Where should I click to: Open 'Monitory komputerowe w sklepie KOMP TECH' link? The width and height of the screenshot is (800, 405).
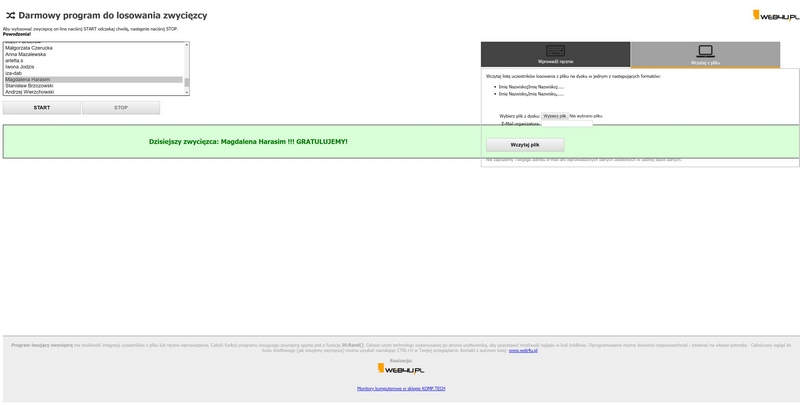[400, 388]
